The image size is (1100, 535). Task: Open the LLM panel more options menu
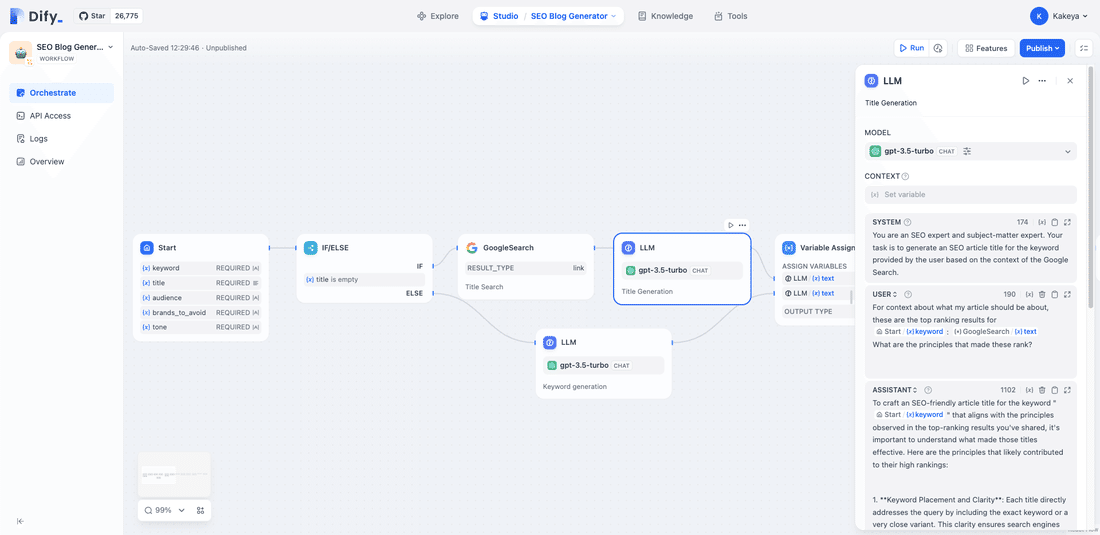(x=1042, y=81)
